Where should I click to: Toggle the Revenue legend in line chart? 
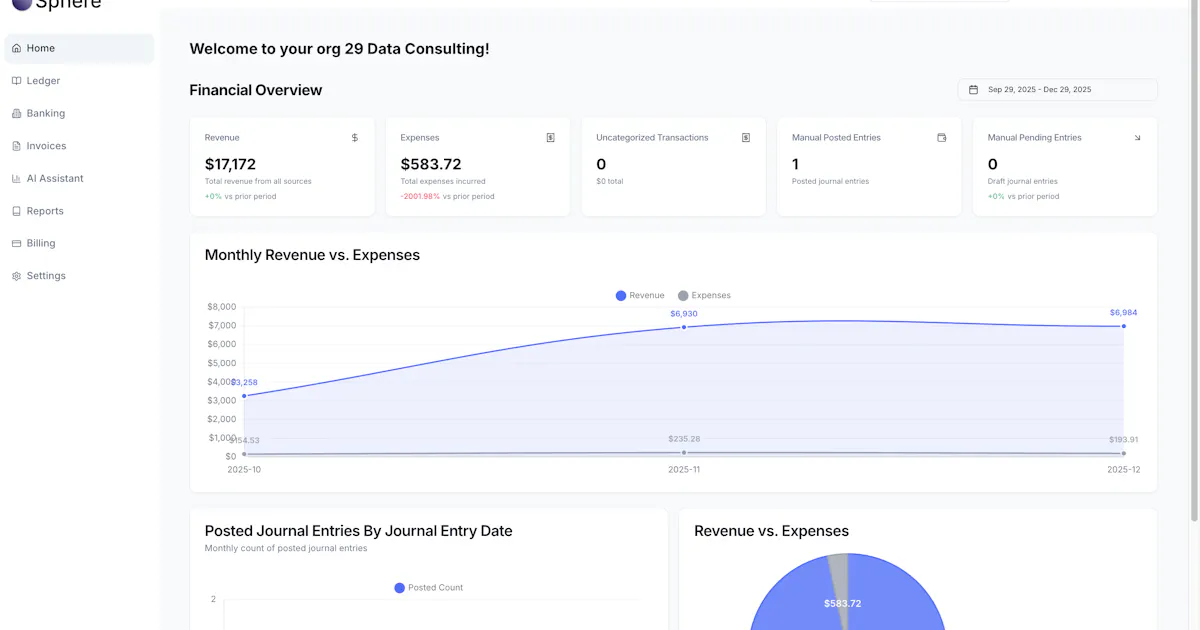[x=640, y=295]
